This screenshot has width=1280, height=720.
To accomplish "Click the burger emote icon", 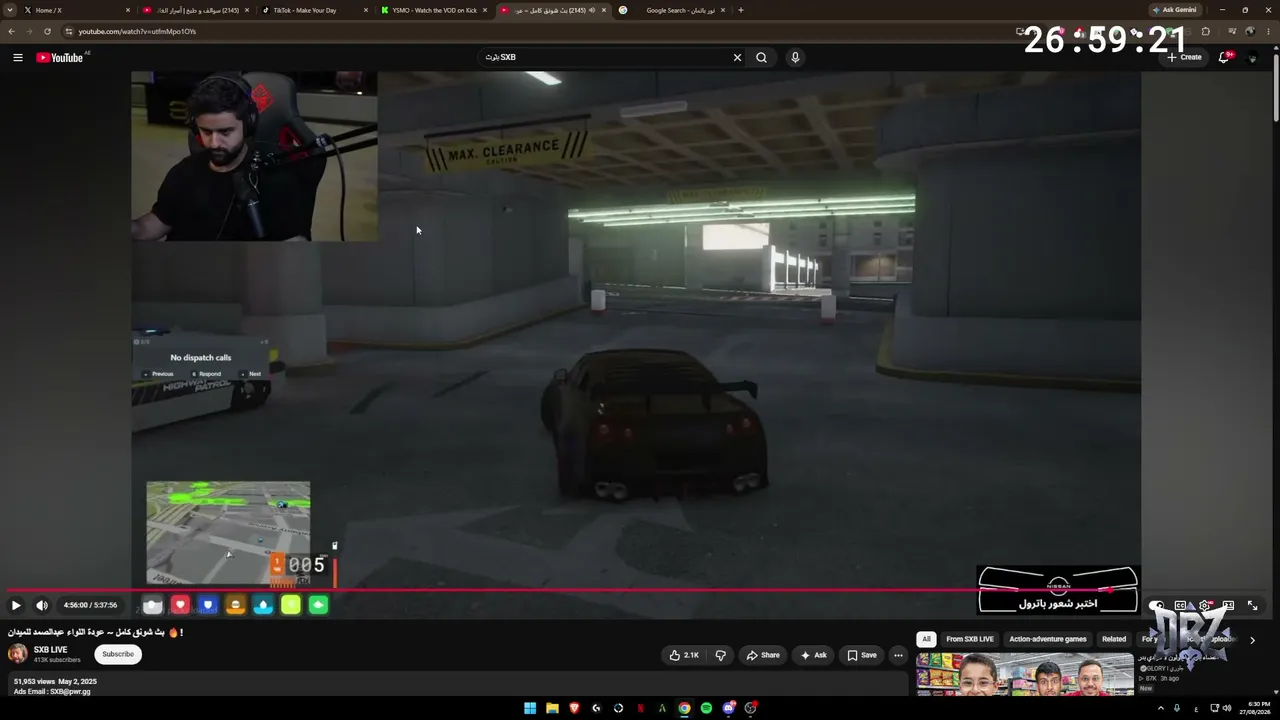I will point(235,605).
